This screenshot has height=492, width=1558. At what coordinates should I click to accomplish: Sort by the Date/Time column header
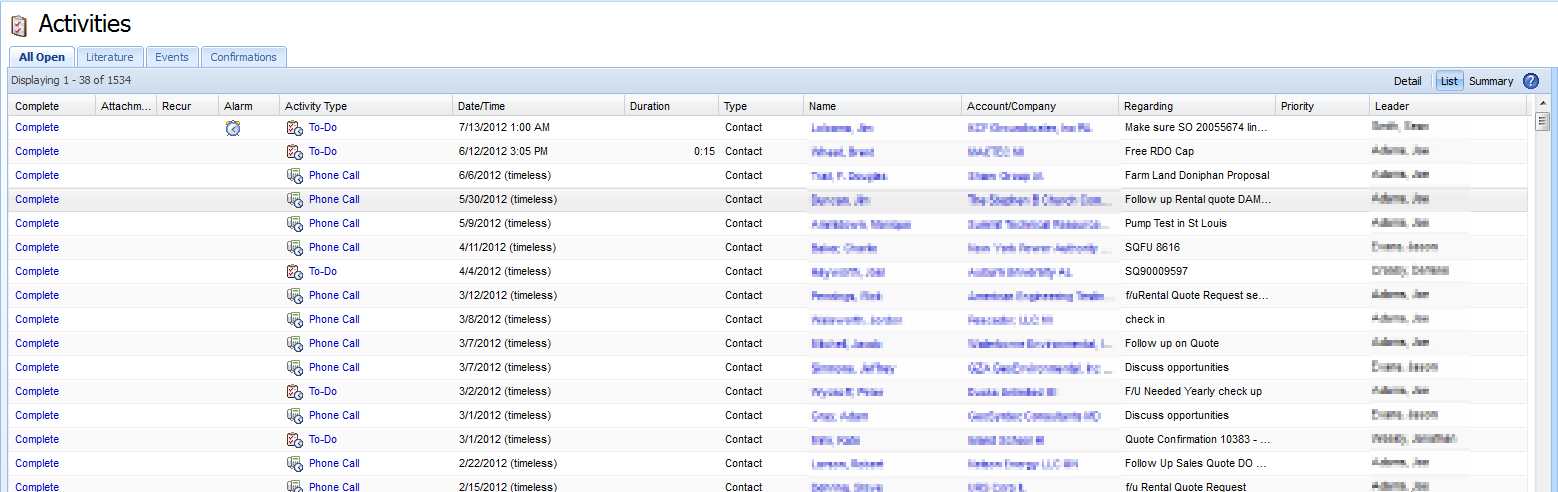481,106
